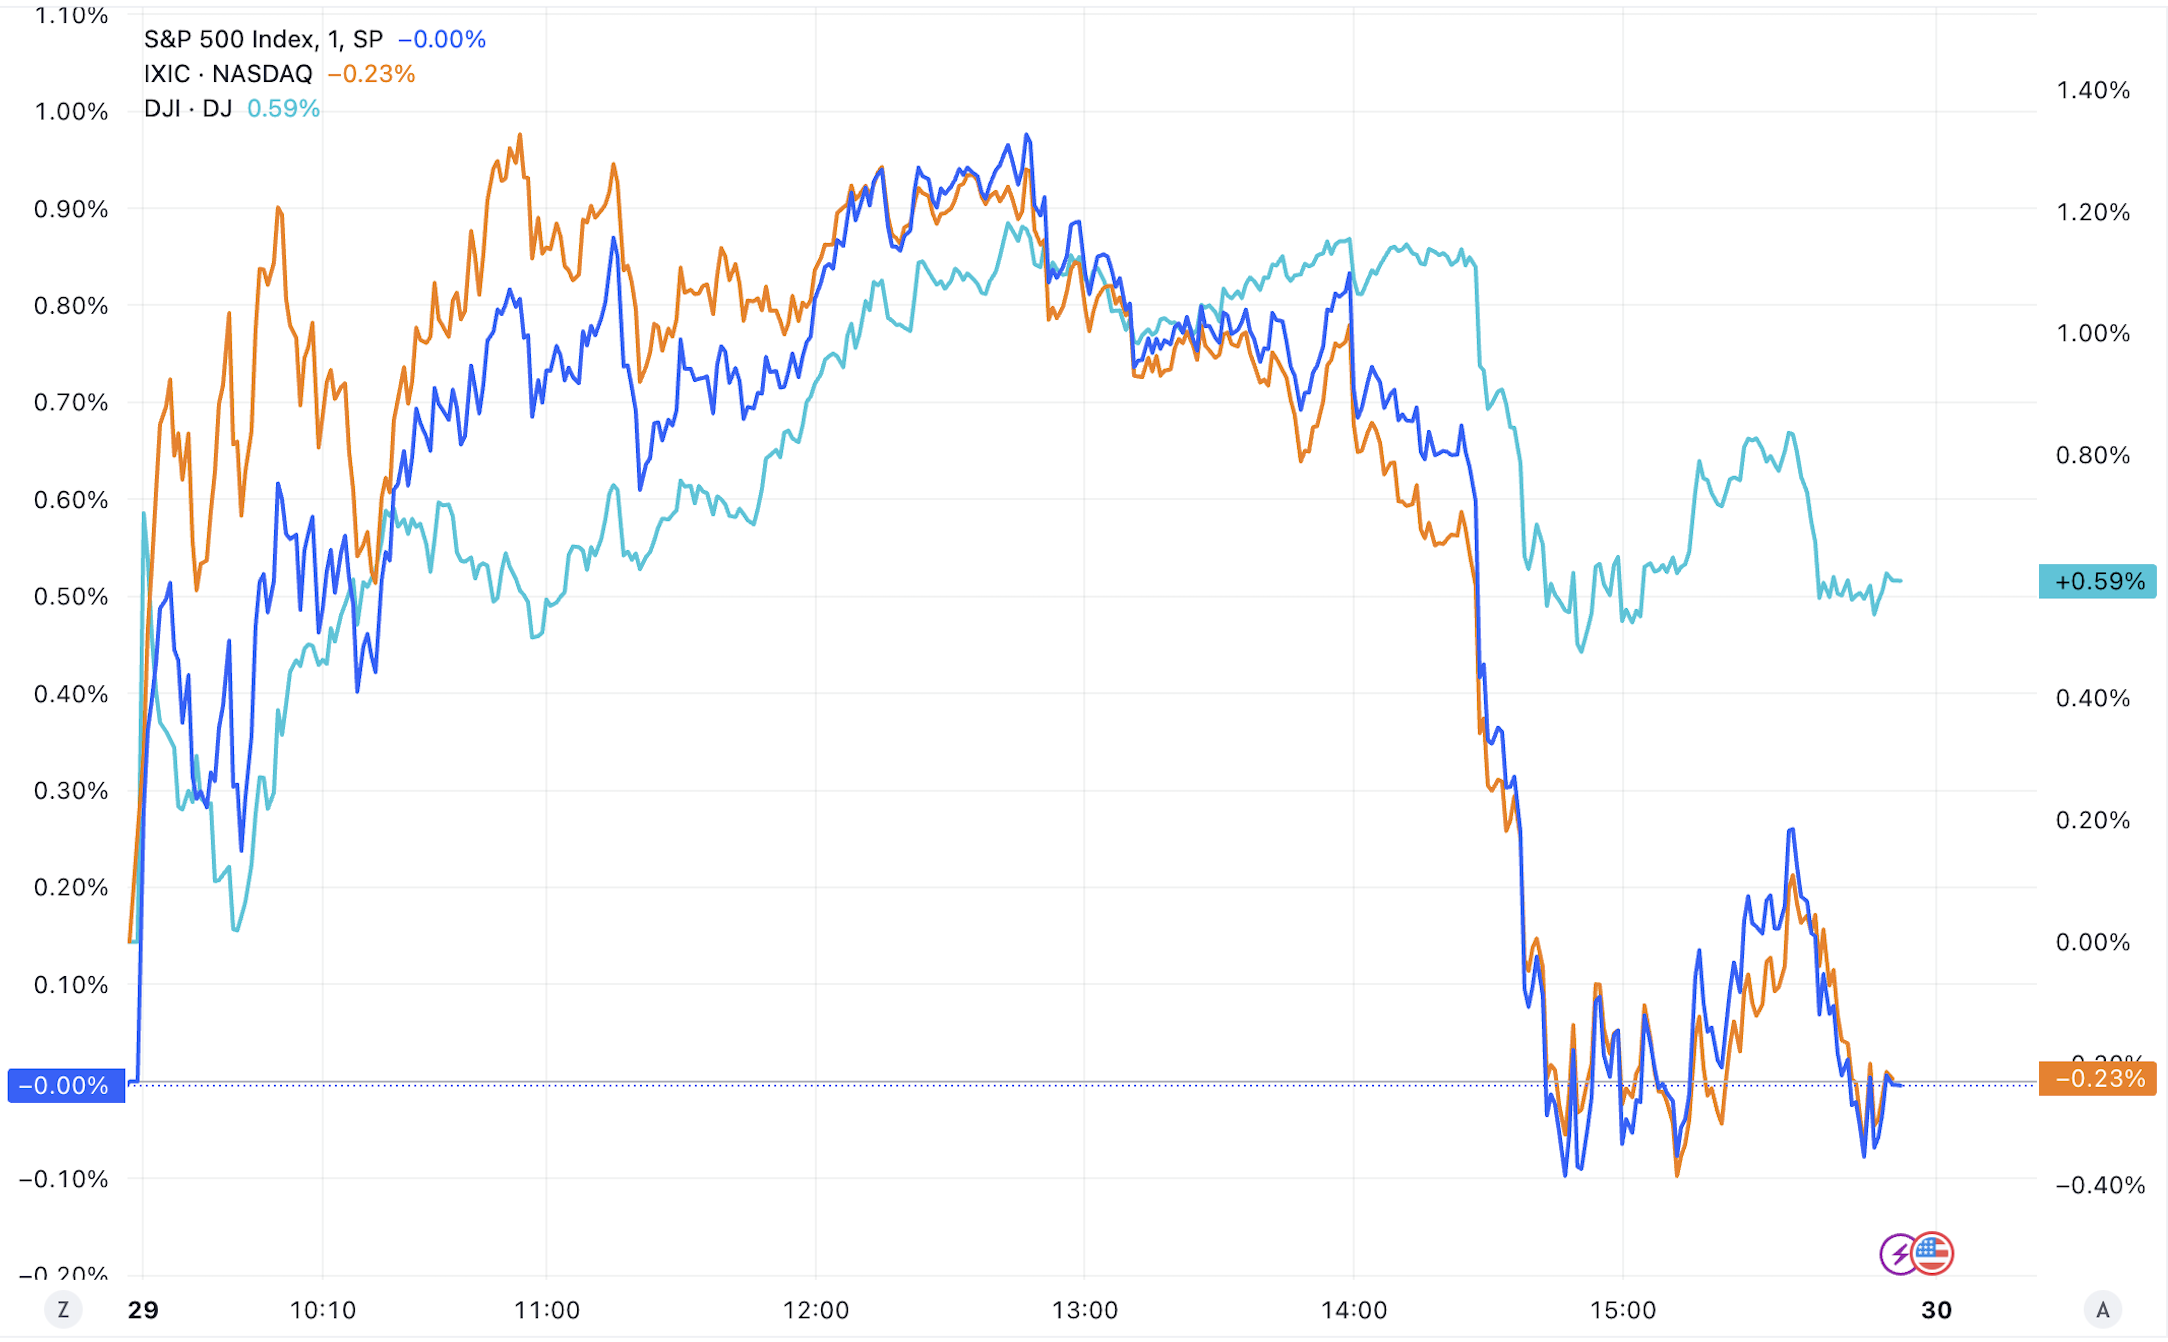Click the 13:00 time axis label
Screen dimensions: 2168x1342
pos(1084,1310)
